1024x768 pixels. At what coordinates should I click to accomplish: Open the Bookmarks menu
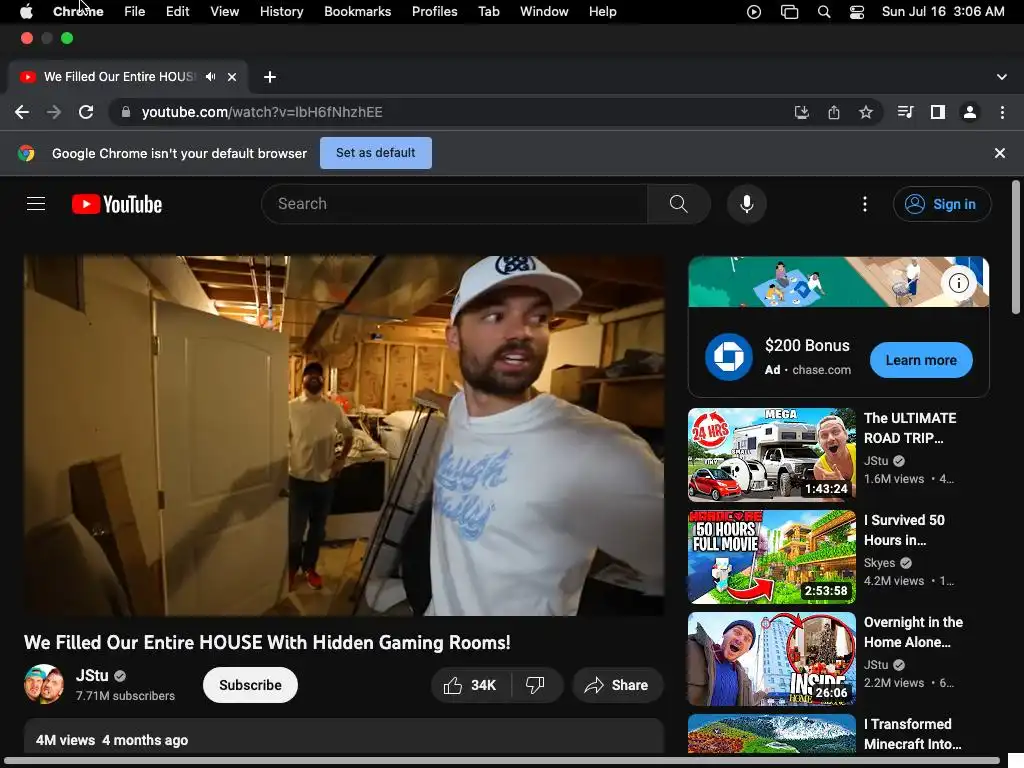pyautogui.click(x=357, y=12)
